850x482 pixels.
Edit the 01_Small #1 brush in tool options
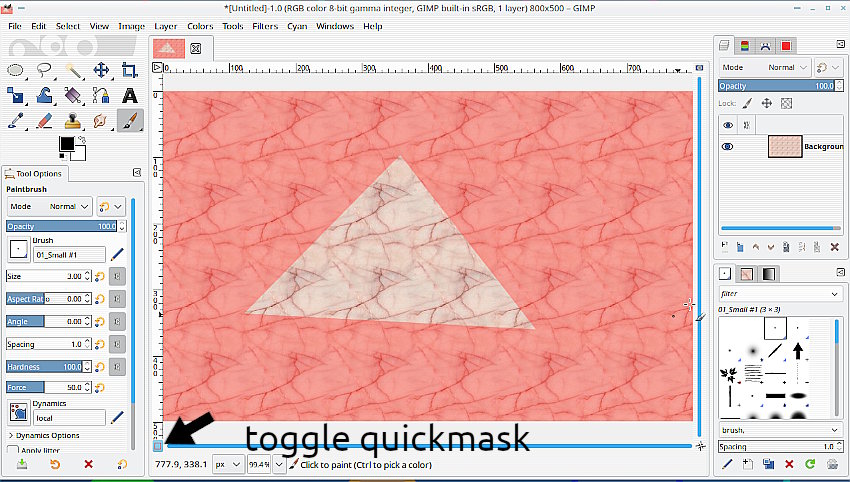(117, 254)
